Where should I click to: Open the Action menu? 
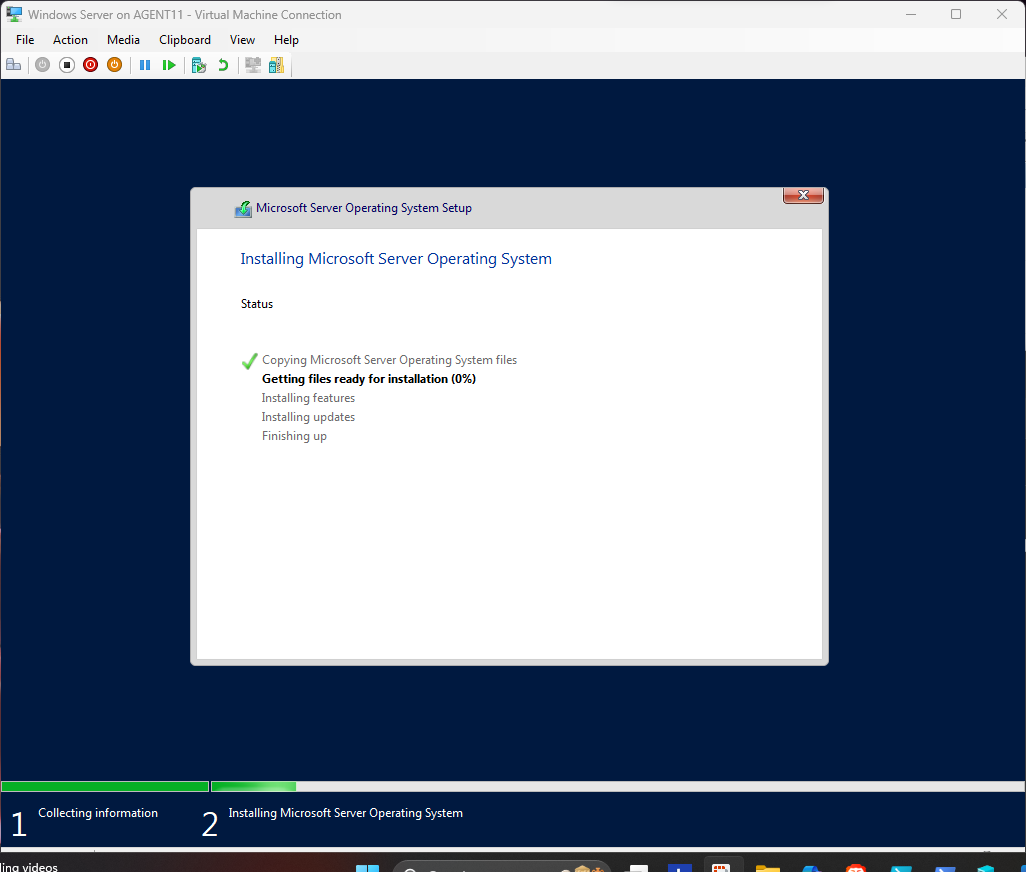click(x=70, y=40)
